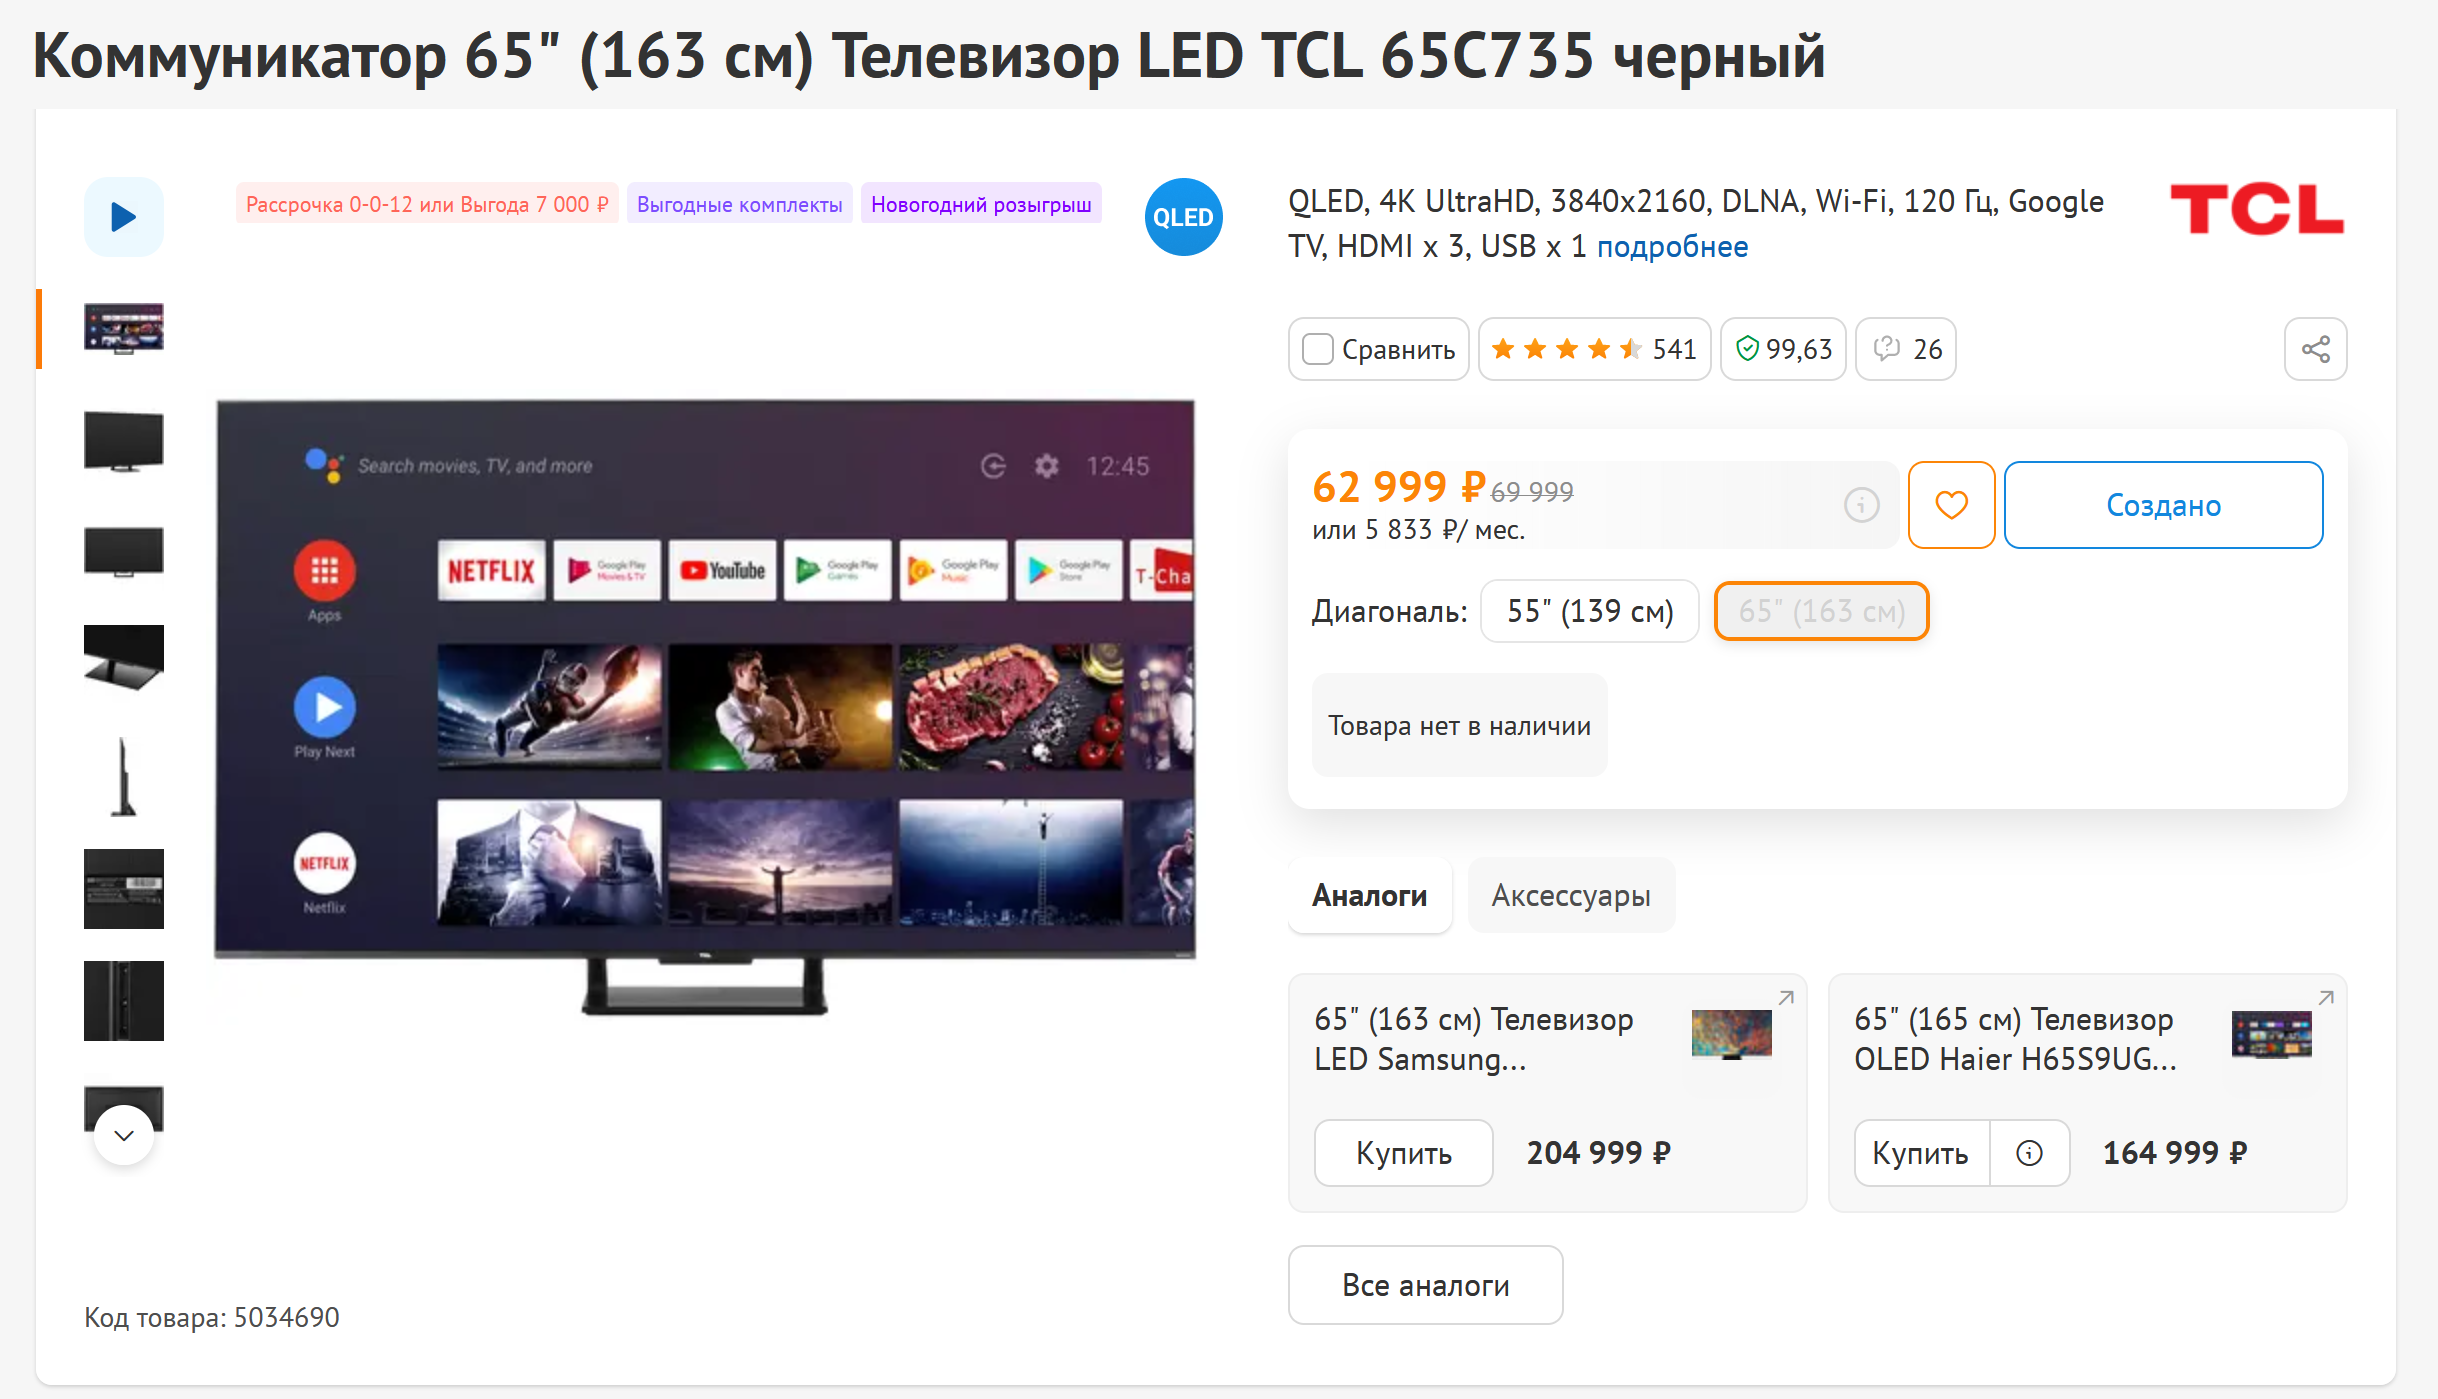This screenshot has height=1399, width=2438.
Task: Expand specs via подробнее link
Action: tap(1672, 247)
